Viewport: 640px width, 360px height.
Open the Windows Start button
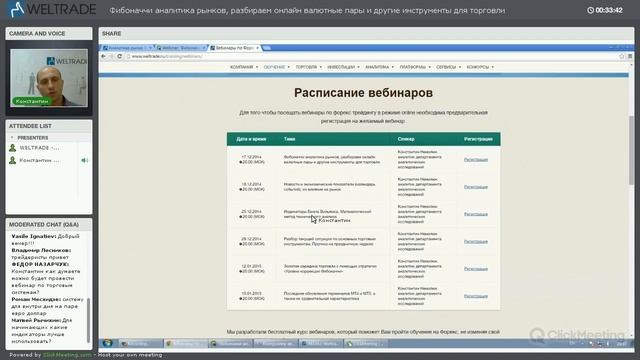click(108, 343)
